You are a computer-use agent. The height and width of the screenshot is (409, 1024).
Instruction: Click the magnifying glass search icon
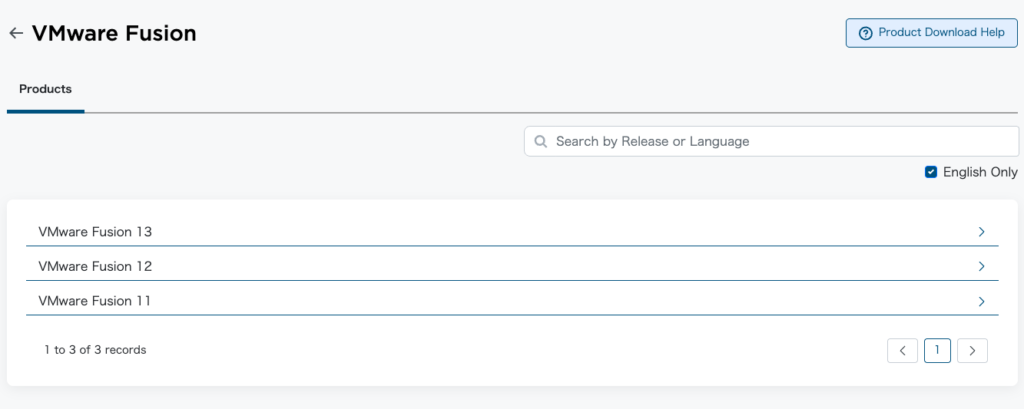[x=541, y=141]
